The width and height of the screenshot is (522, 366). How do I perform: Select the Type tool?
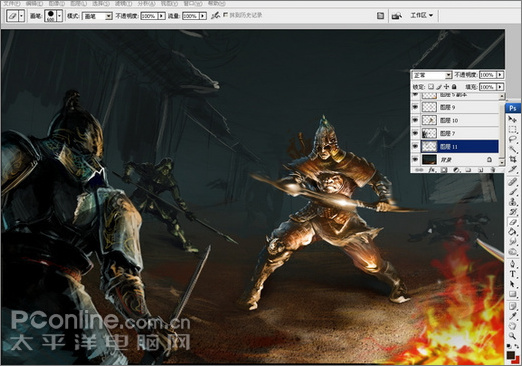tap(512, 274)
